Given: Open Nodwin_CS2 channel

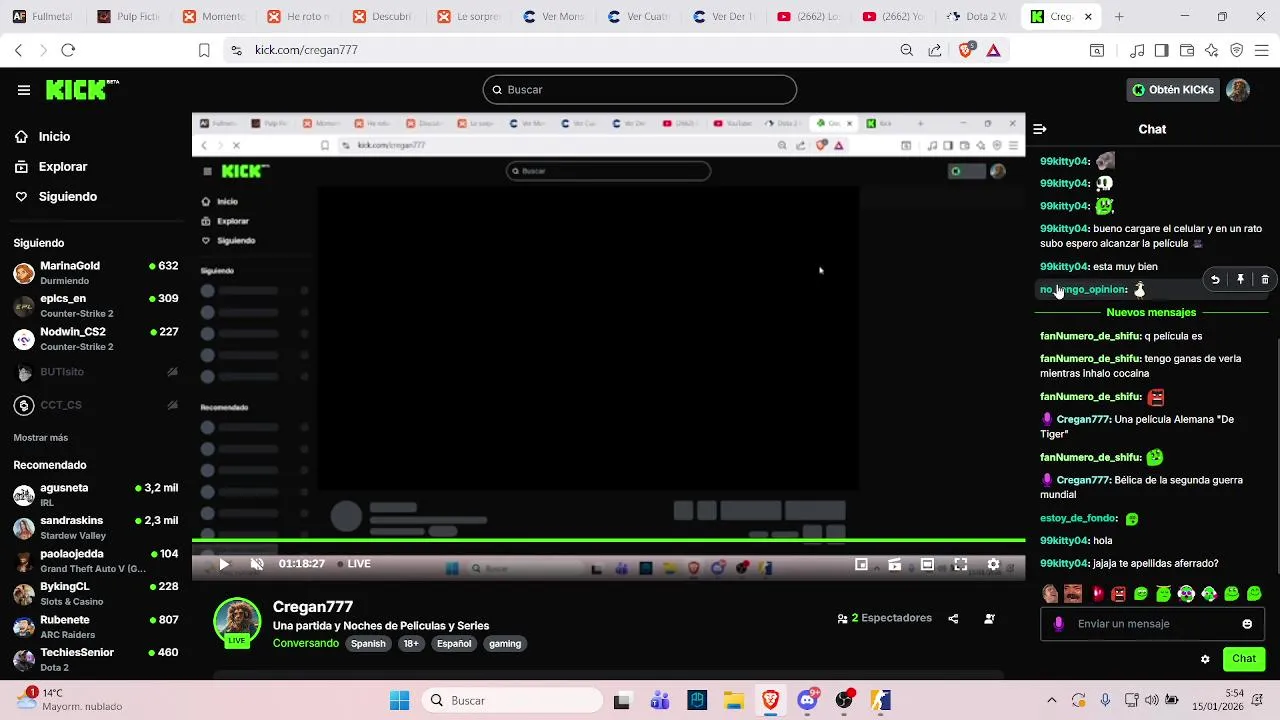Looking at the screenshot, I should pos(96,339).
